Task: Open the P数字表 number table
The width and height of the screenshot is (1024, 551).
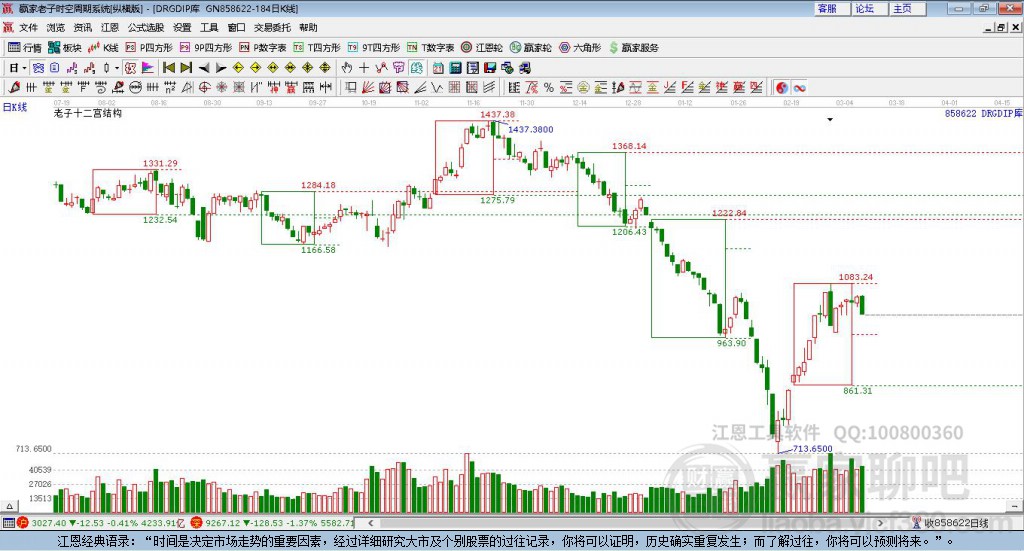Action: [263, 48]
